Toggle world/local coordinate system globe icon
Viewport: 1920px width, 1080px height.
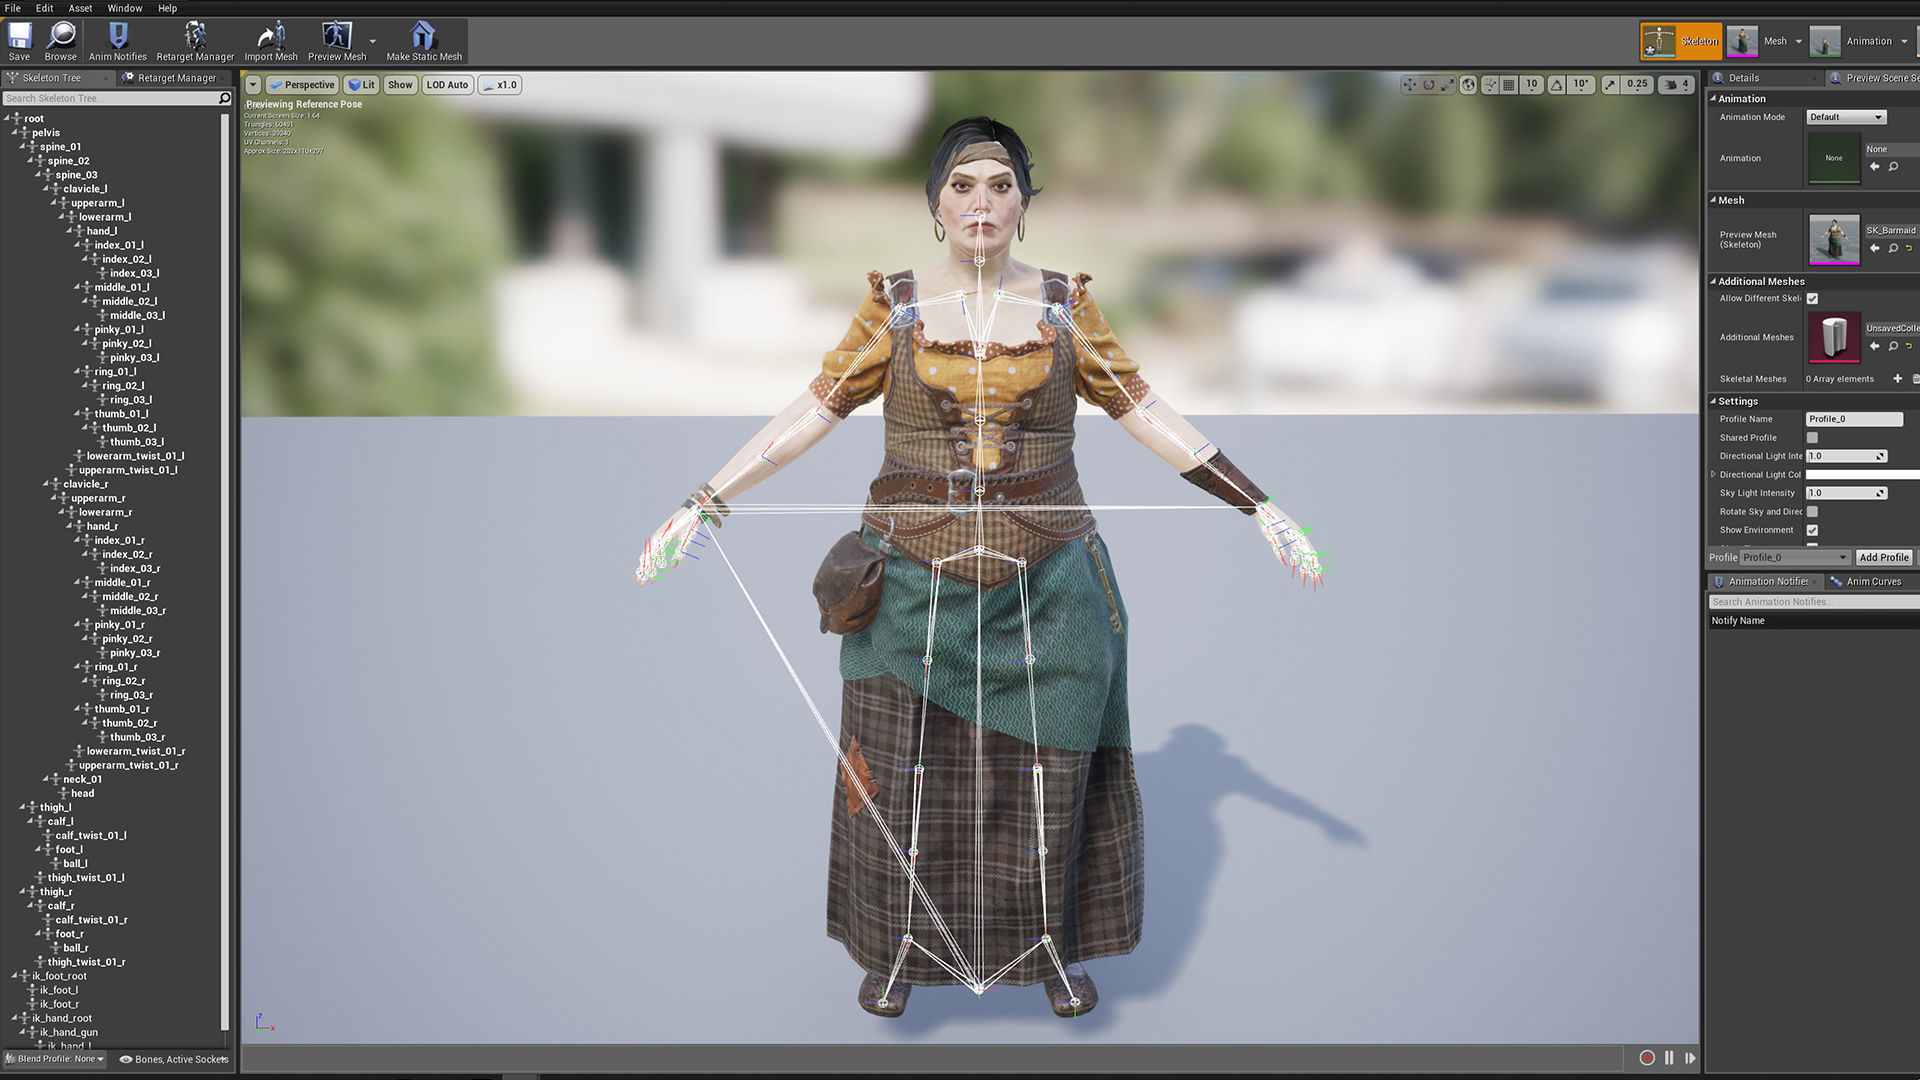pyautogui.click(x=1468, y=85)
